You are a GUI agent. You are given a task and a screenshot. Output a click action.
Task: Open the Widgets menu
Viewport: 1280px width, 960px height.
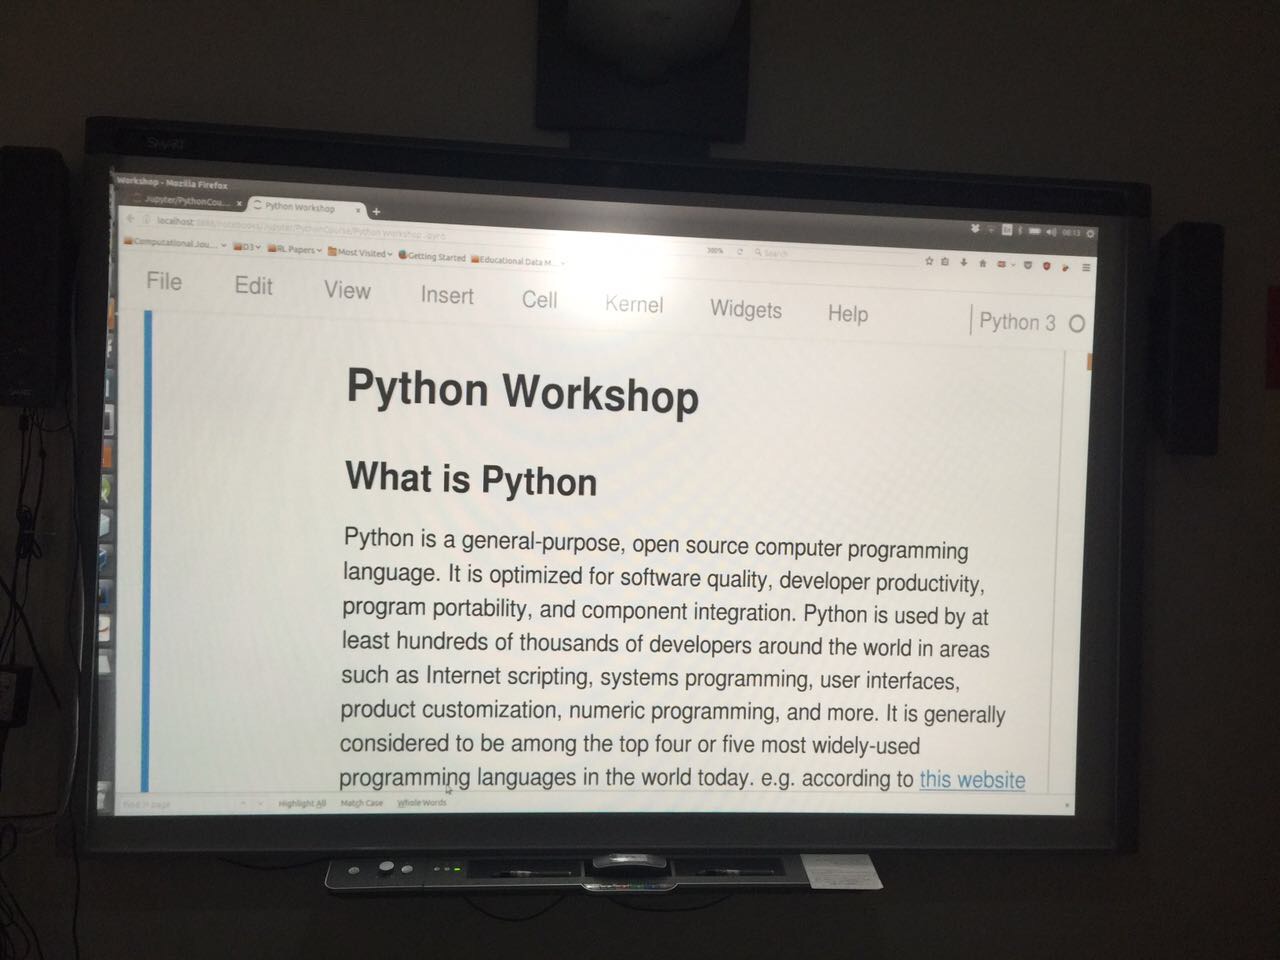point(746,309)
